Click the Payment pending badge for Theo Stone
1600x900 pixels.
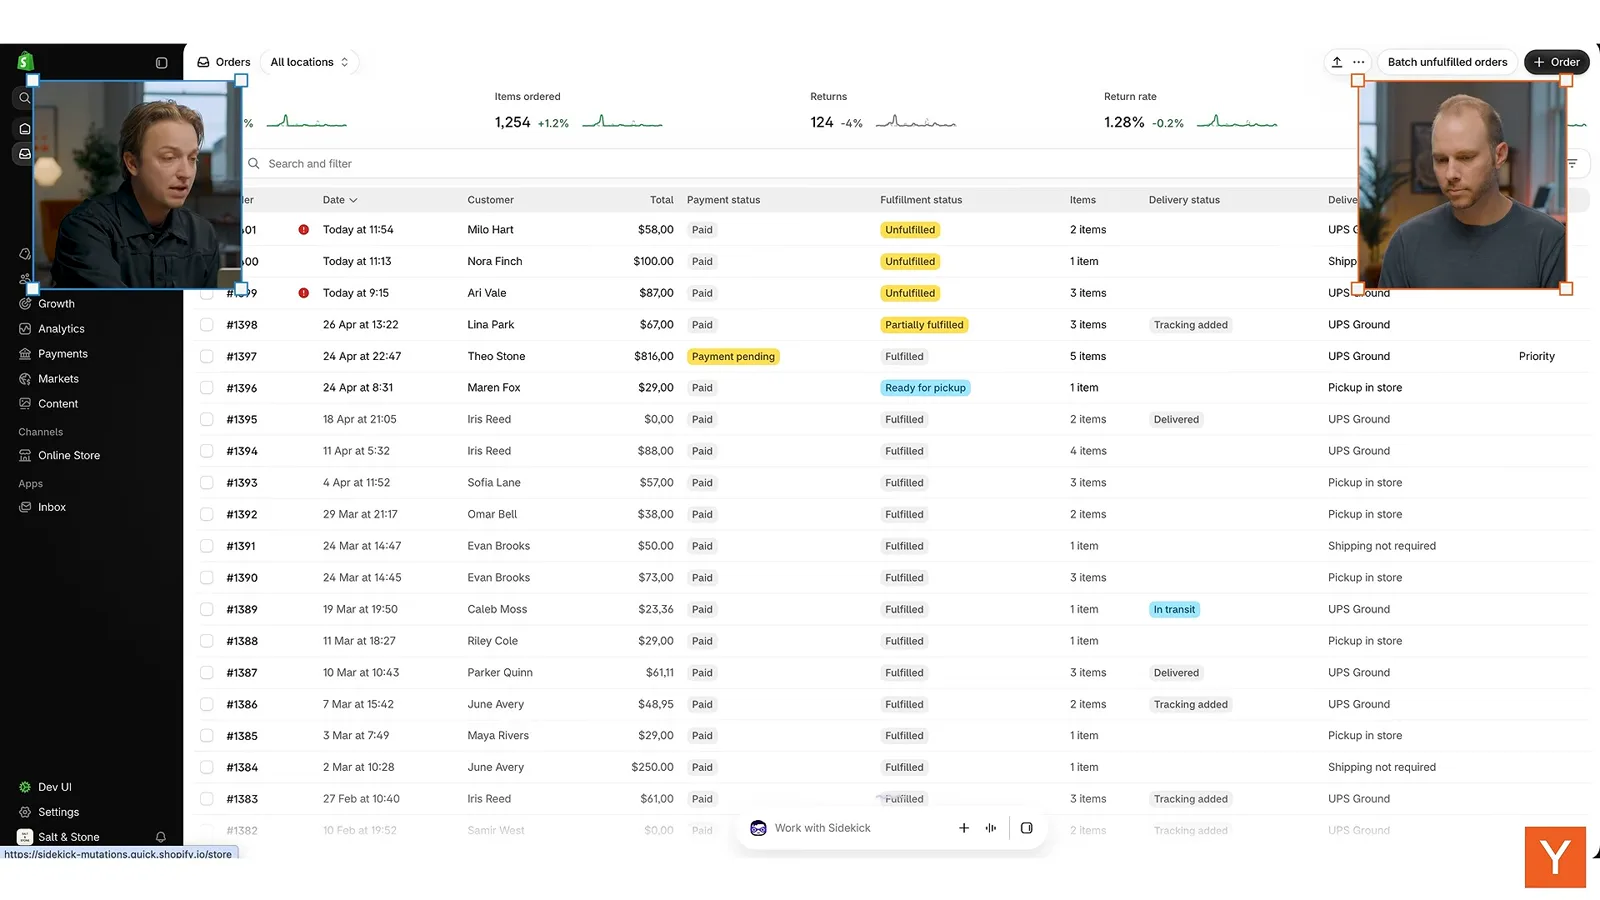[733, 356]
